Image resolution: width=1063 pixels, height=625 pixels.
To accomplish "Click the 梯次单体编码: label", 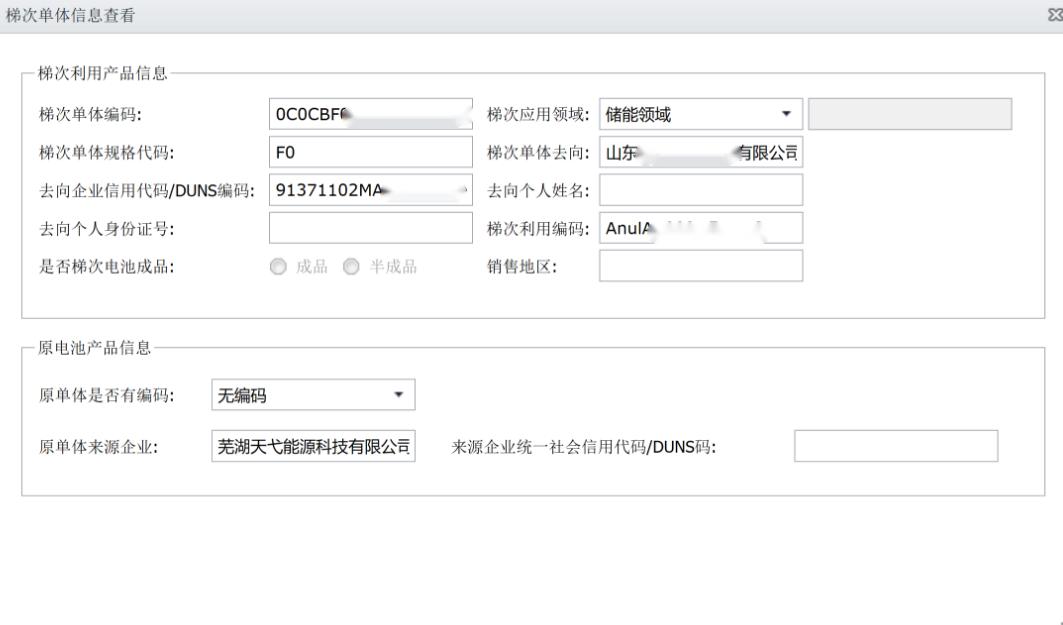I will pos(90,115).
